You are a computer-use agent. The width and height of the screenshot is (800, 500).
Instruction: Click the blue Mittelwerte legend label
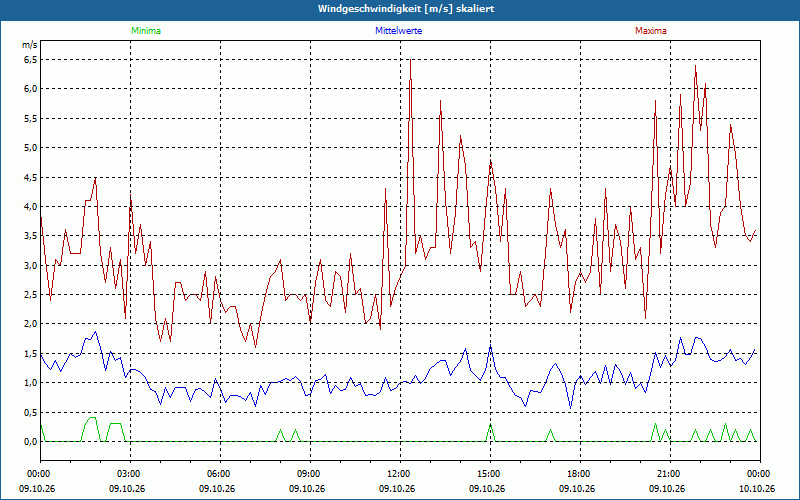pos(398,31)
